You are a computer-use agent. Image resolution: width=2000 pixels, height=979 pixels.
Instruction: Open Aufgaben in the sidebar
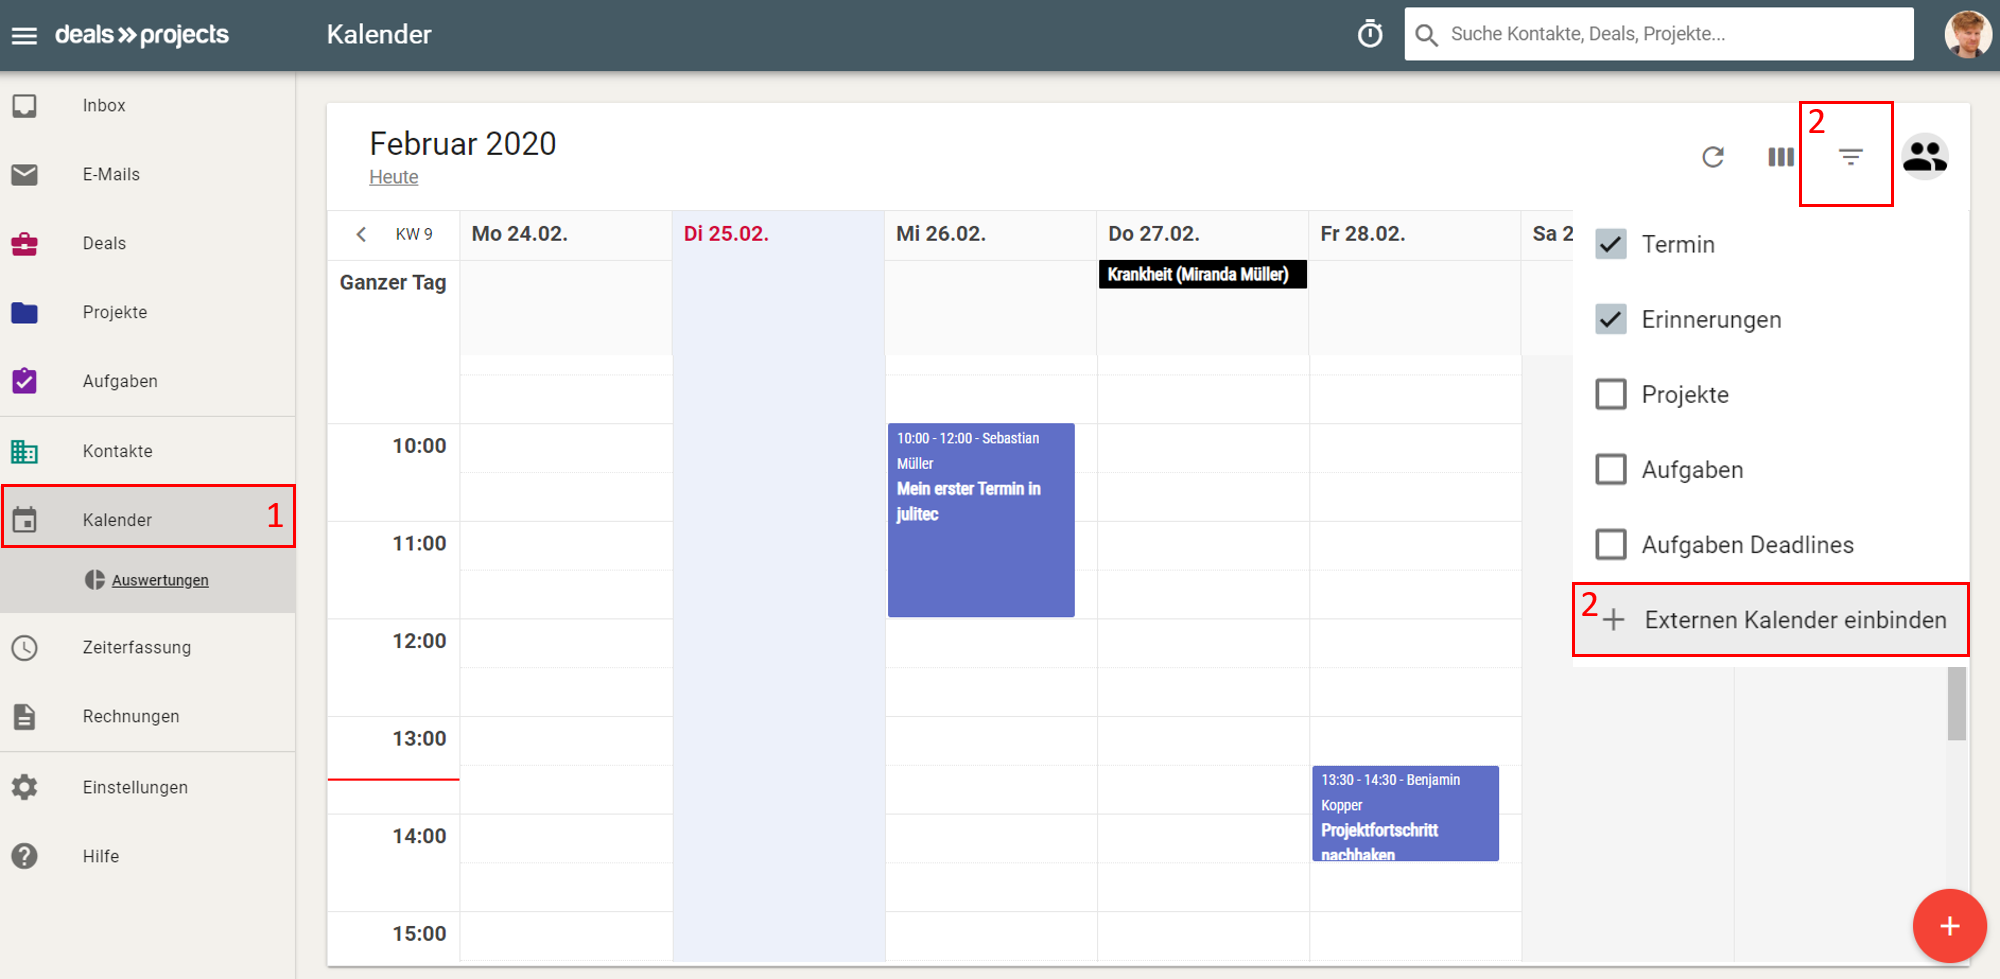[x=148, y=381]
